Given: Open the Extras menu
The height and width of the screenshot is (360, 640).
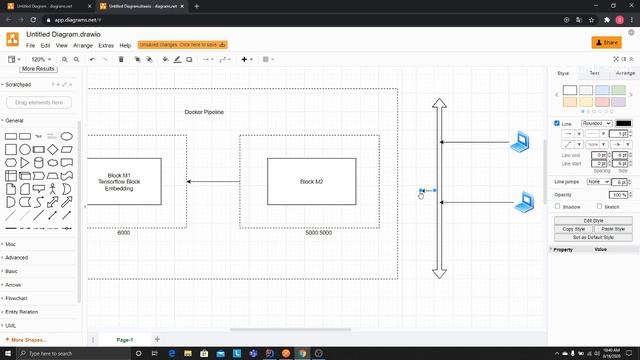Looking at the screenshot, I should [106, 46].
